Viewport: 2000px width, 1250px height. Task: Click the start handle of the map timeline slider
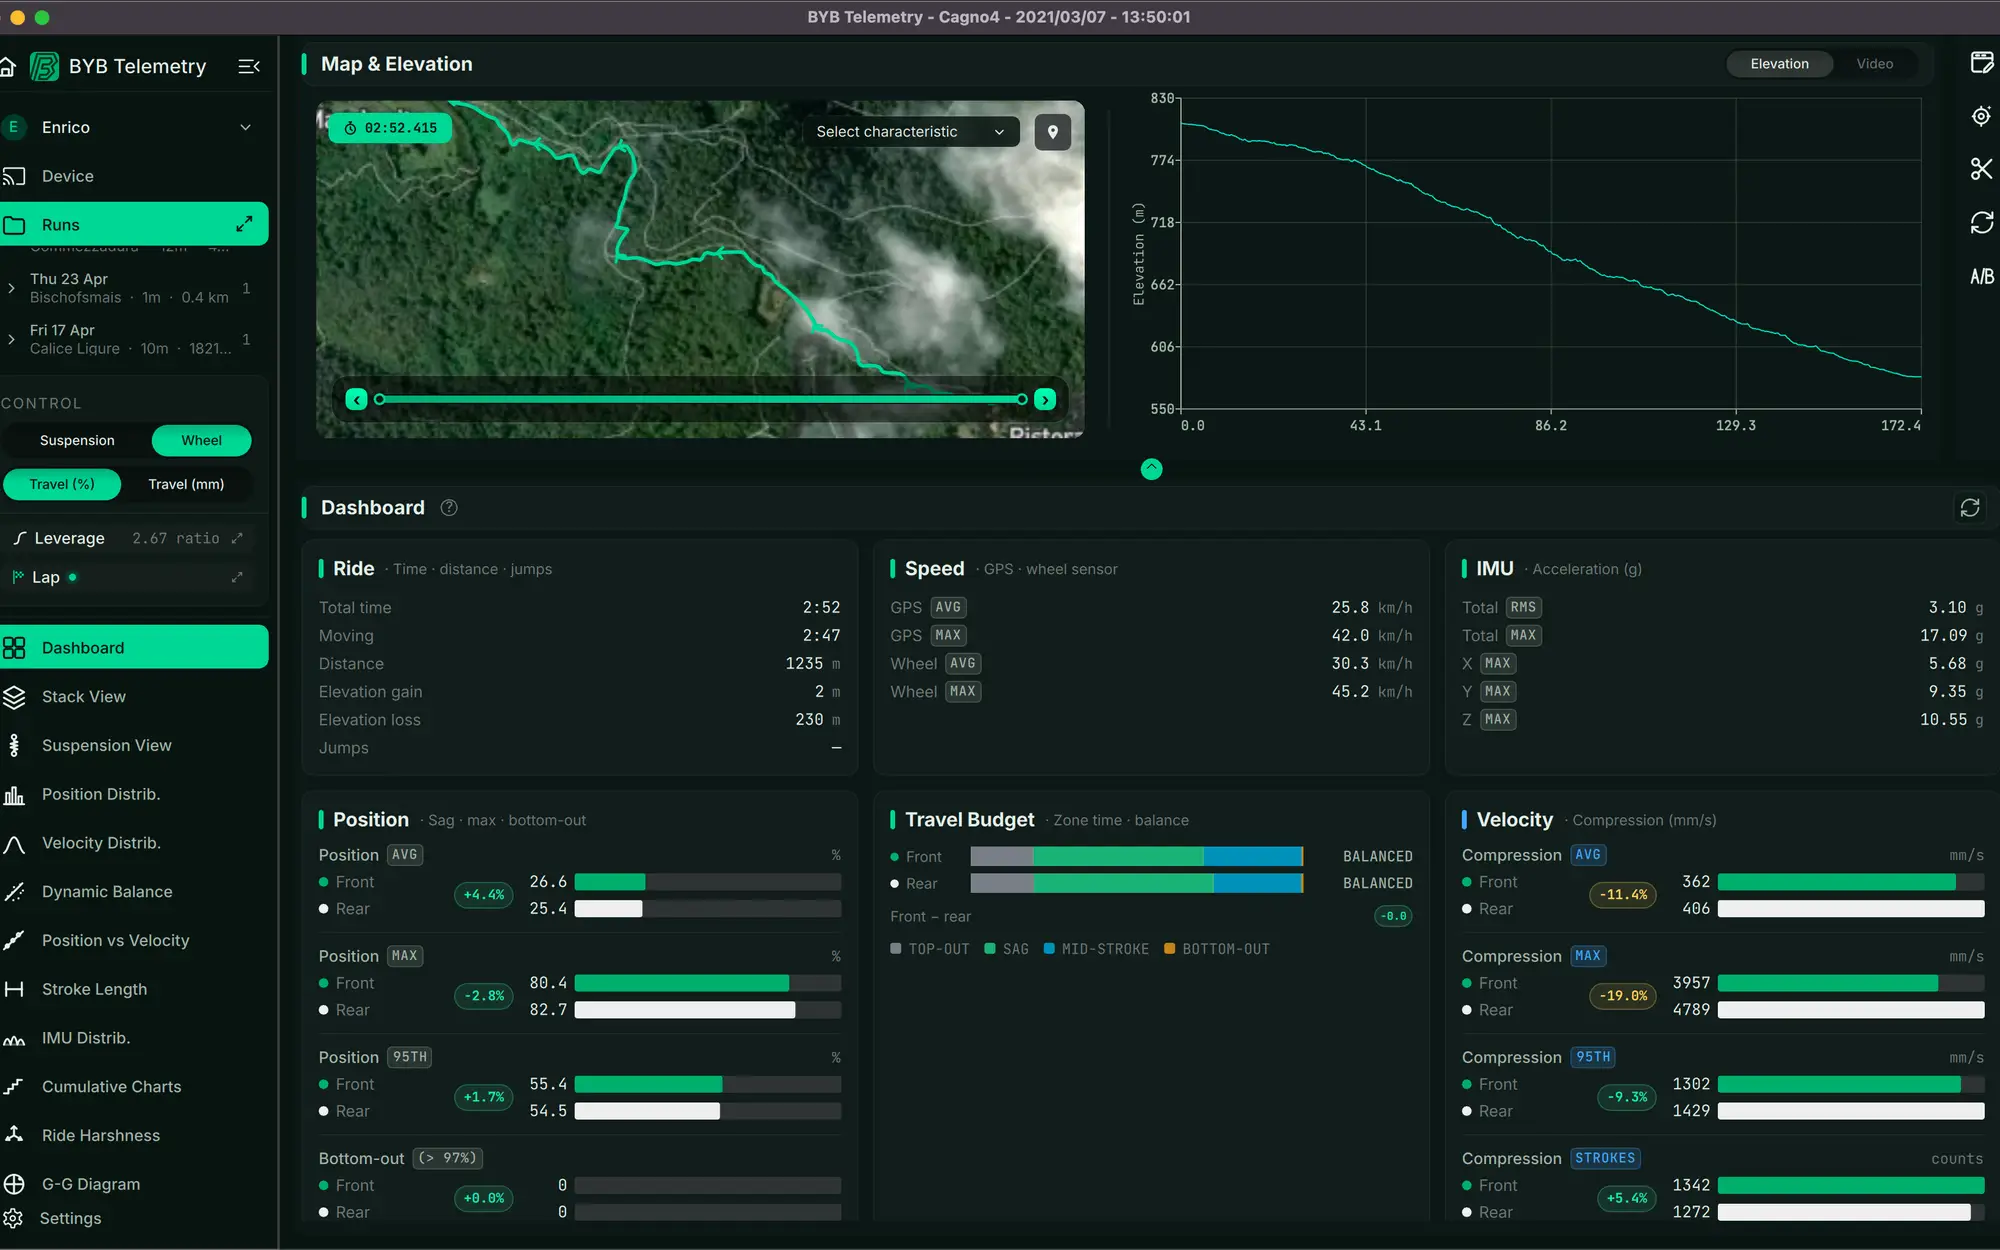tap(379, 400)
